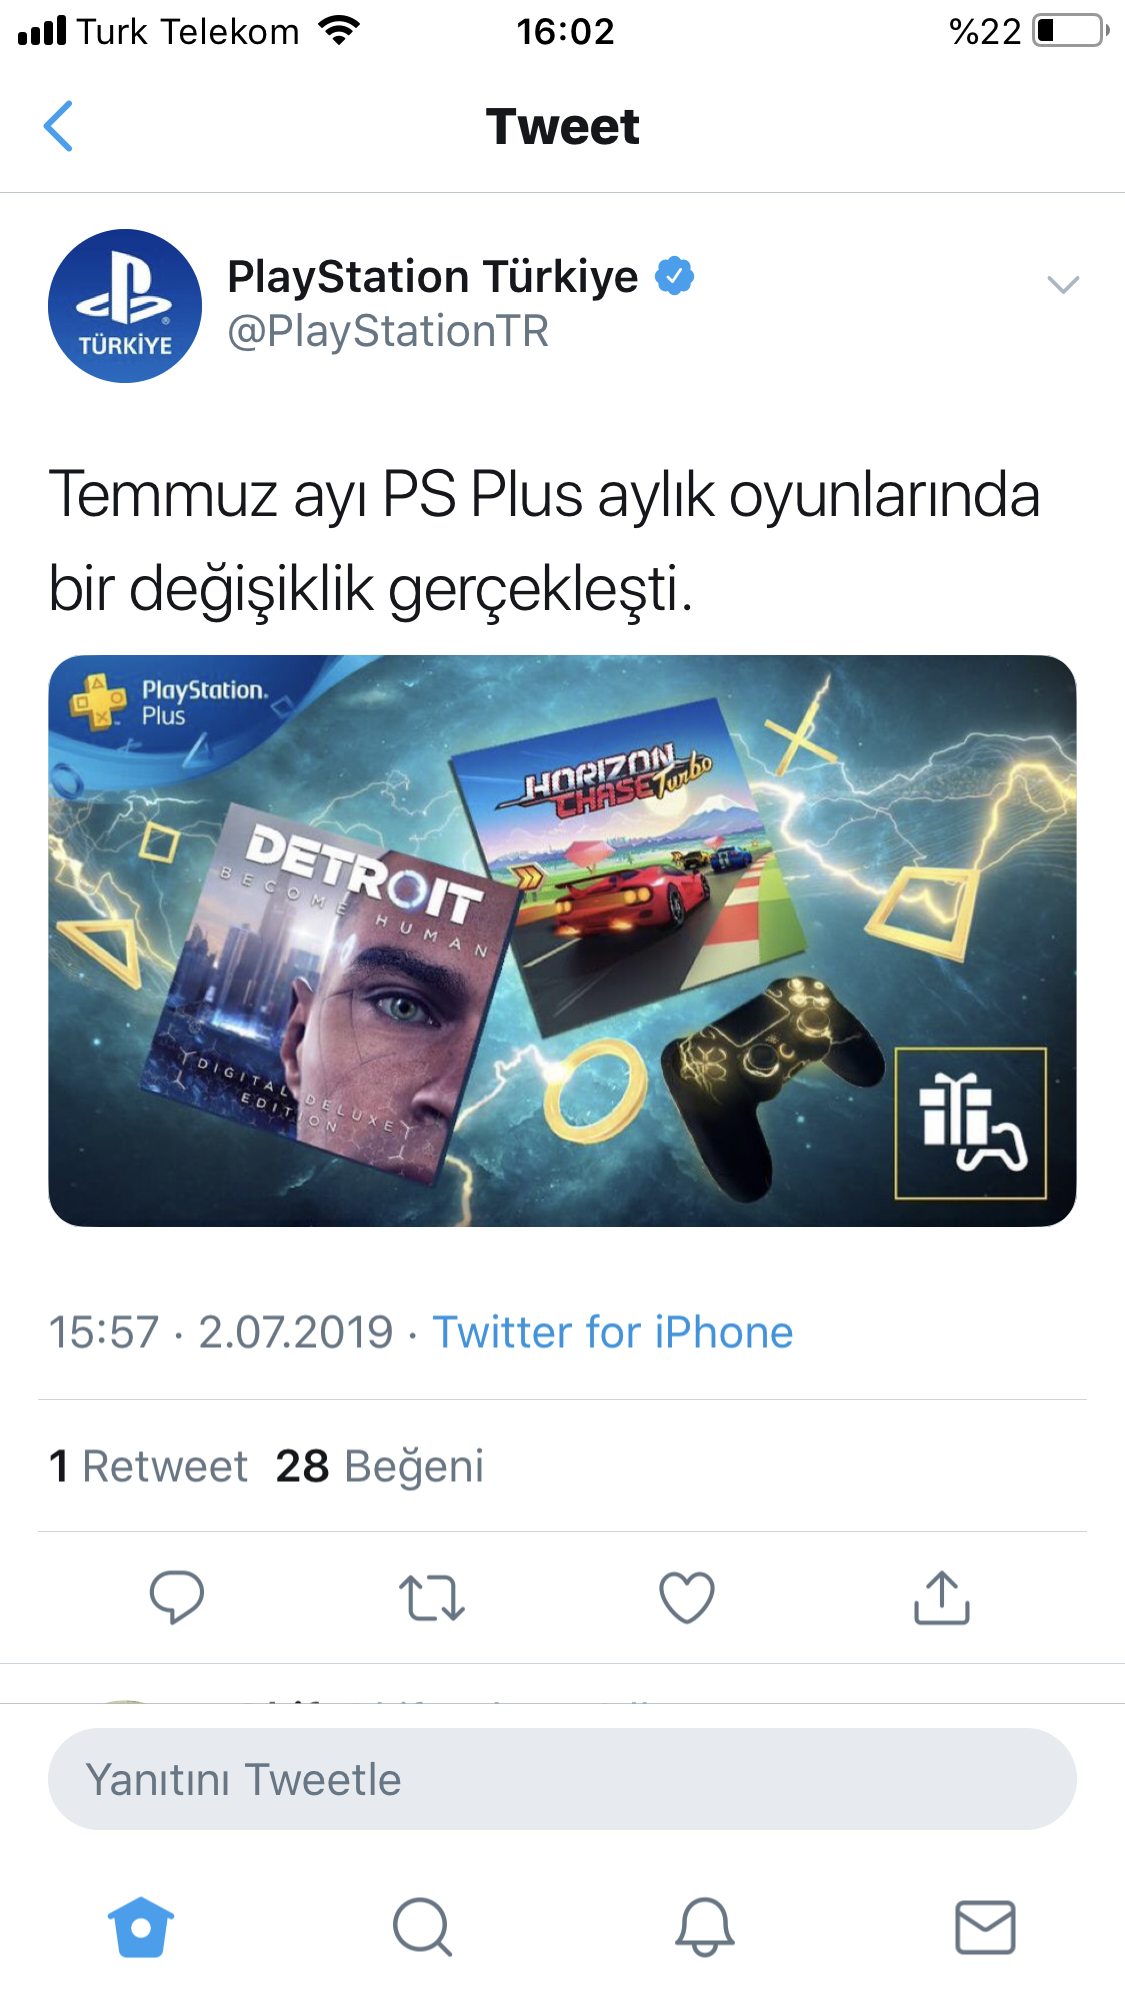Open the Search tab magnifier icon
This screenshot has width=1125, height=2001.
[x=423, y=1926]
